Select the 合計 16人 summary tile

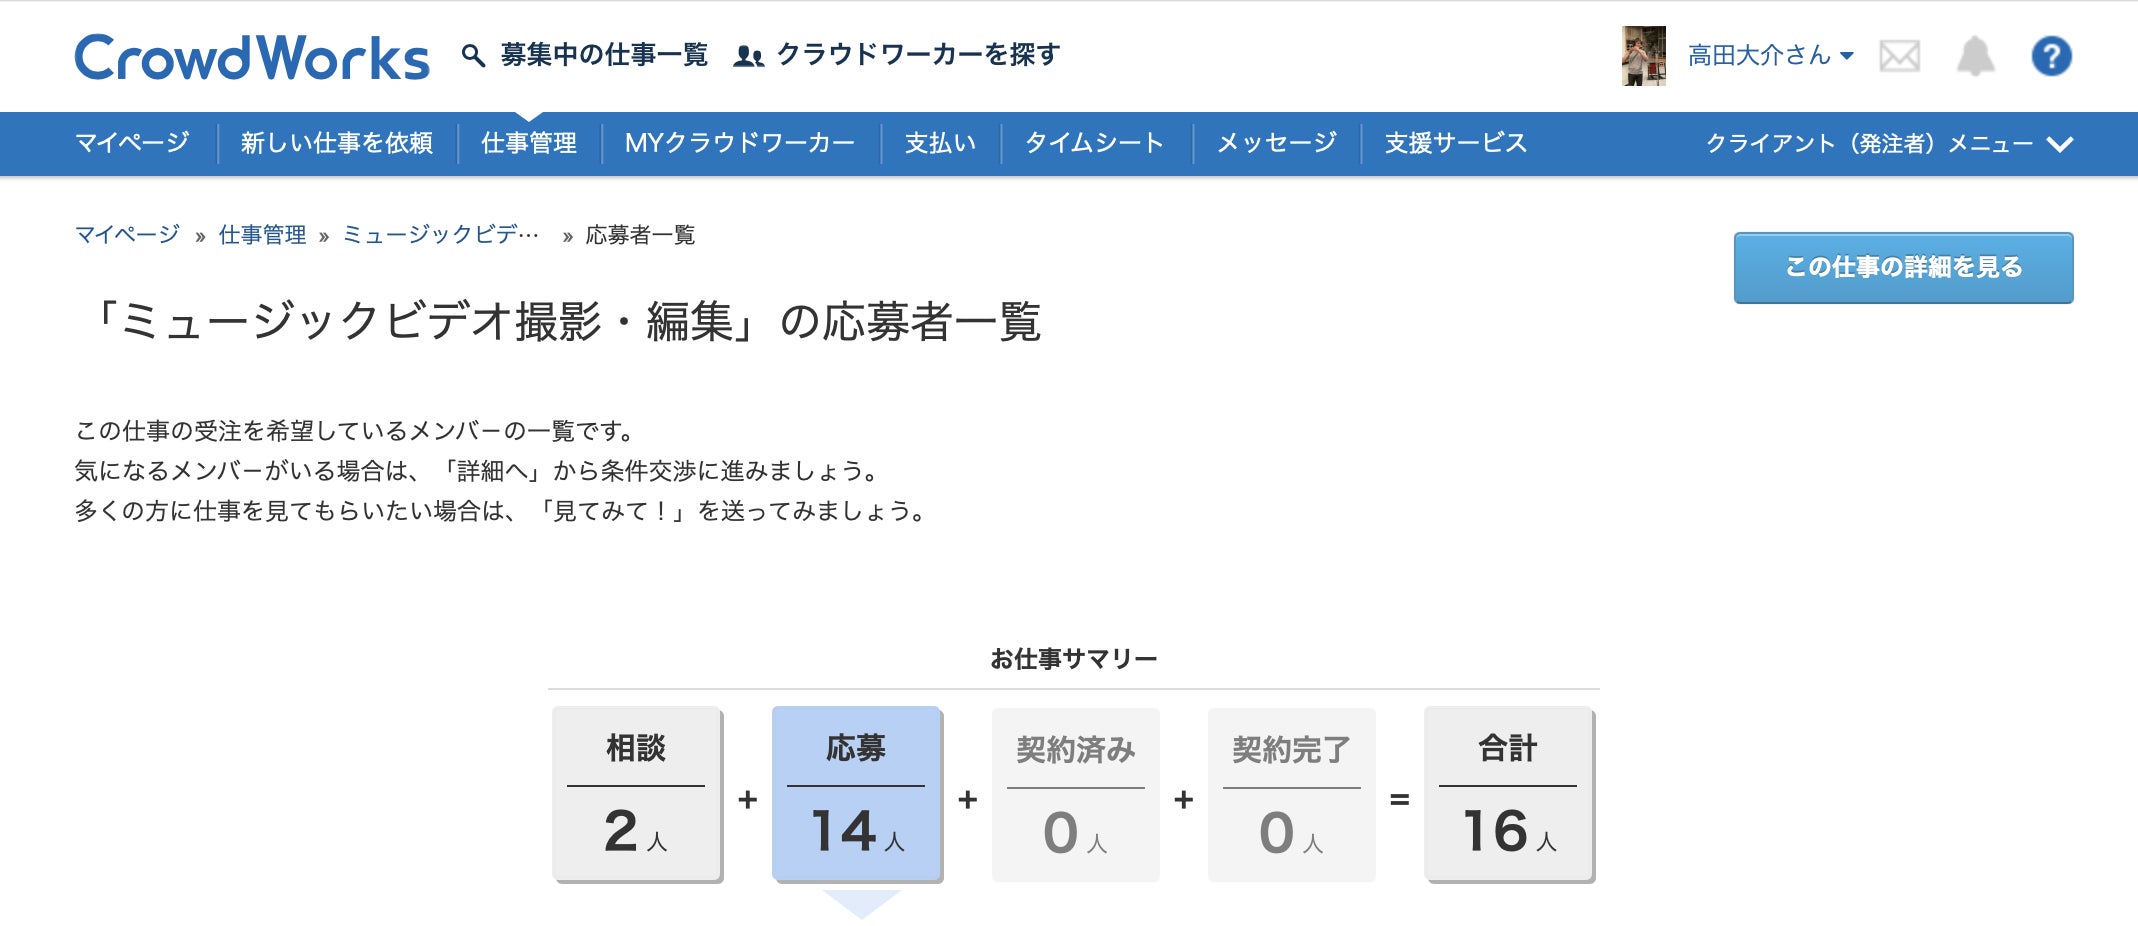[x=1508, y=794]
